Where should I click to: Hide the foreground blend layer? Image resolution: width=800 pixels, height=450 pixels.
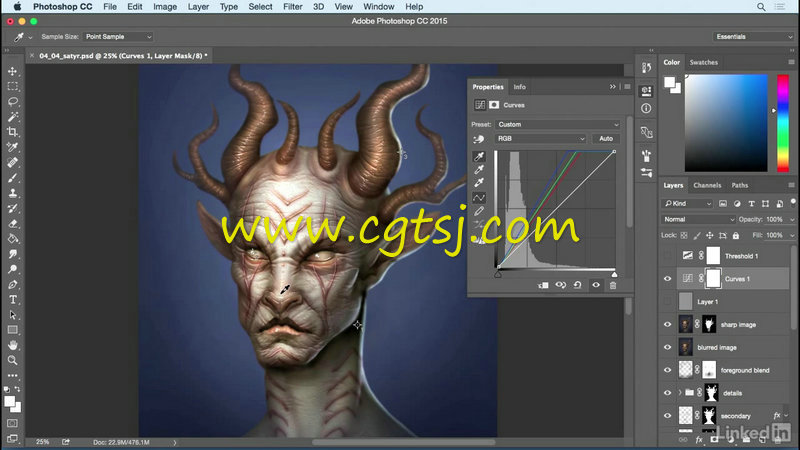coord(667,370)
